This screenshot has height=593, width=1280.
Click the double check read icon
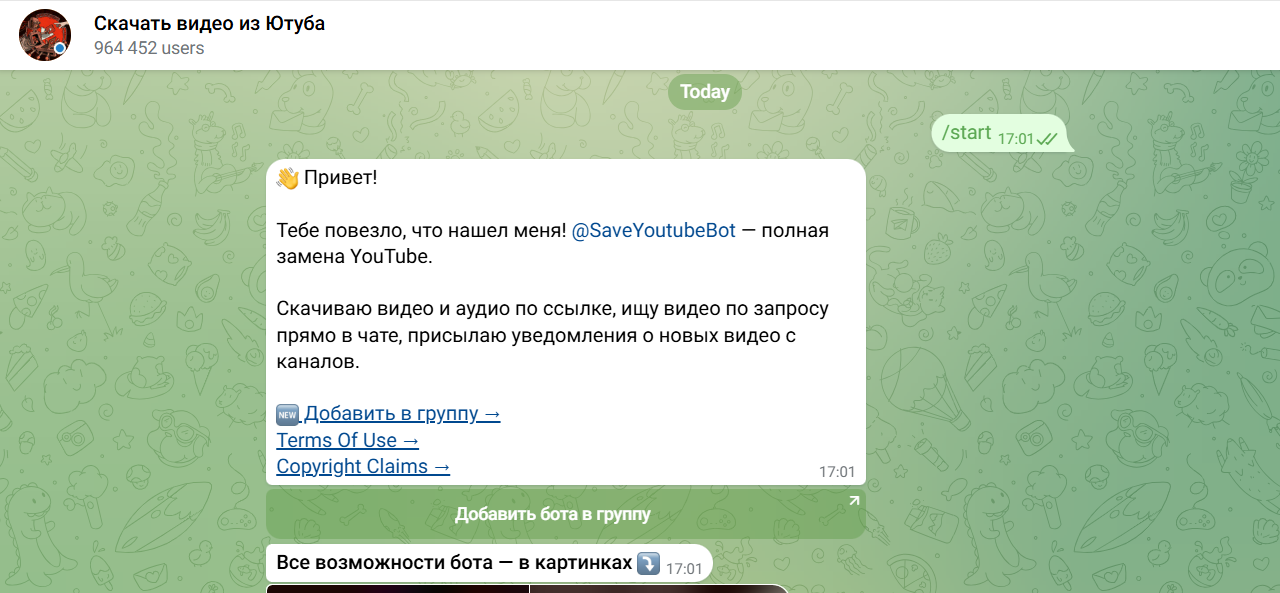coord(1047,138)
